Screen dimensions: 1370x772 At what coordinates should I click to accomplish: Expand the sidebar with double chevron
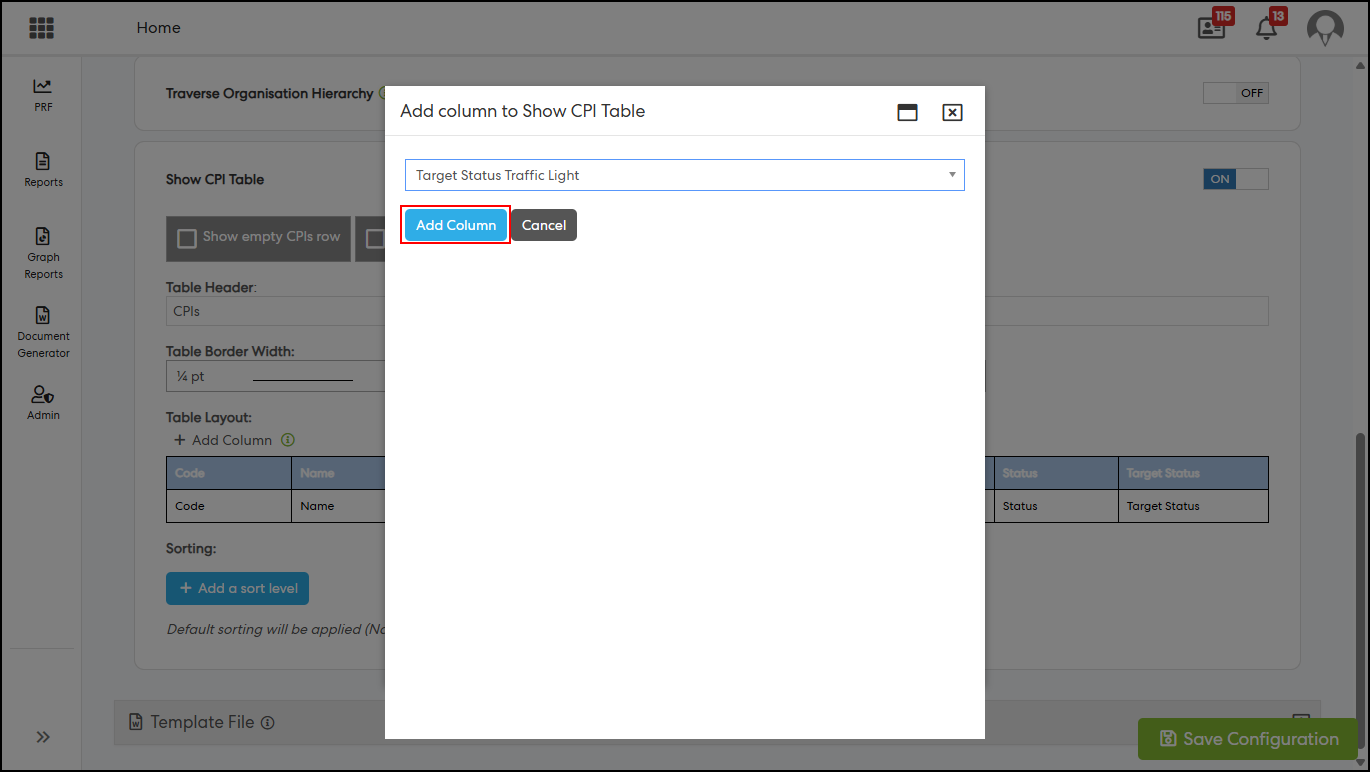point(43,737)
